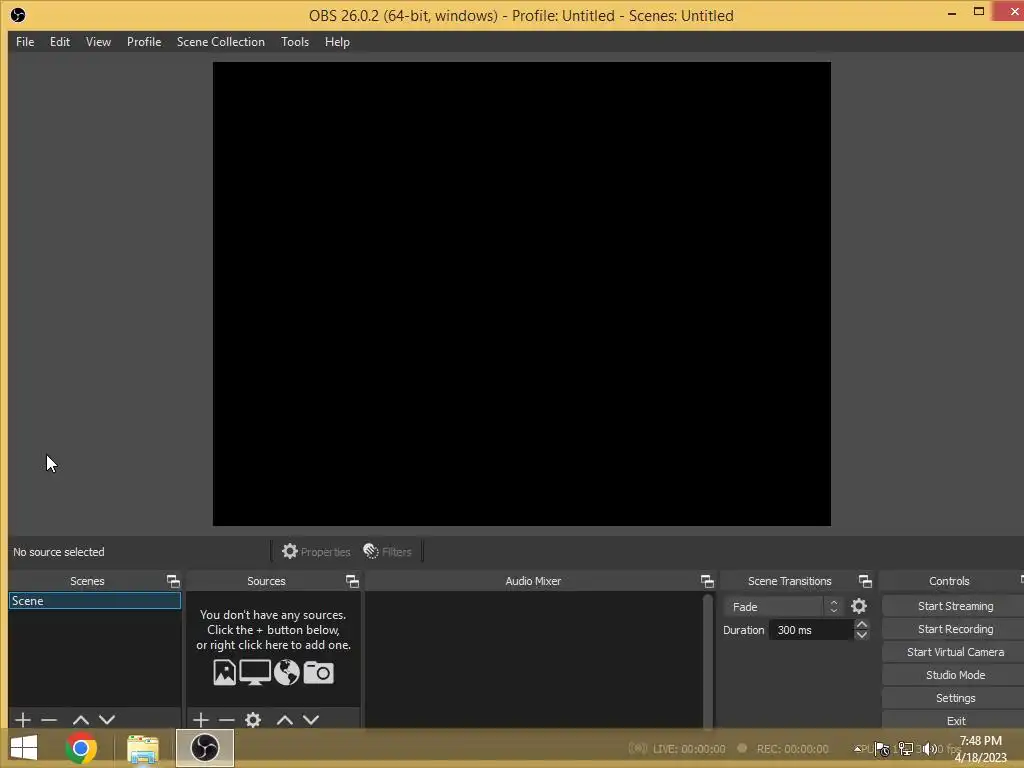Screen dimensions: 1024x768
Task: Click the display capture monitor icon
Action: point(255,673)
